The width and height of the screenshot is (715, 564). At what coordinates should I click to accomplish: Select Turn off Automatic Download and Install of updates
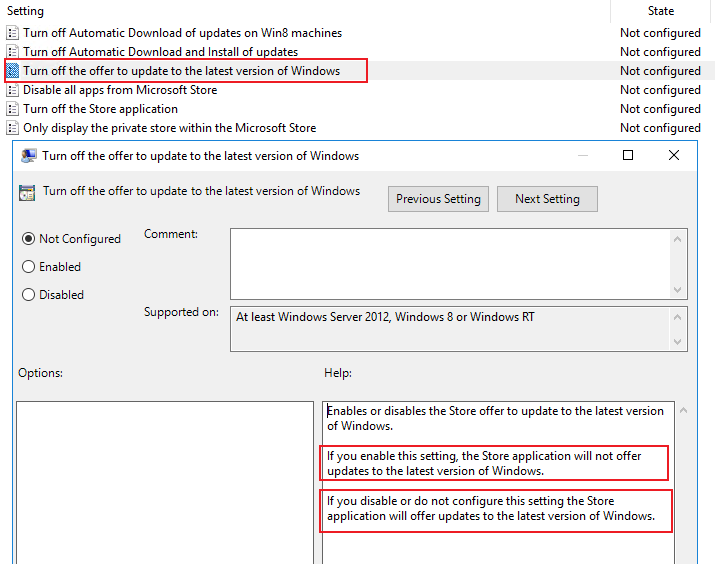[161, 52]
